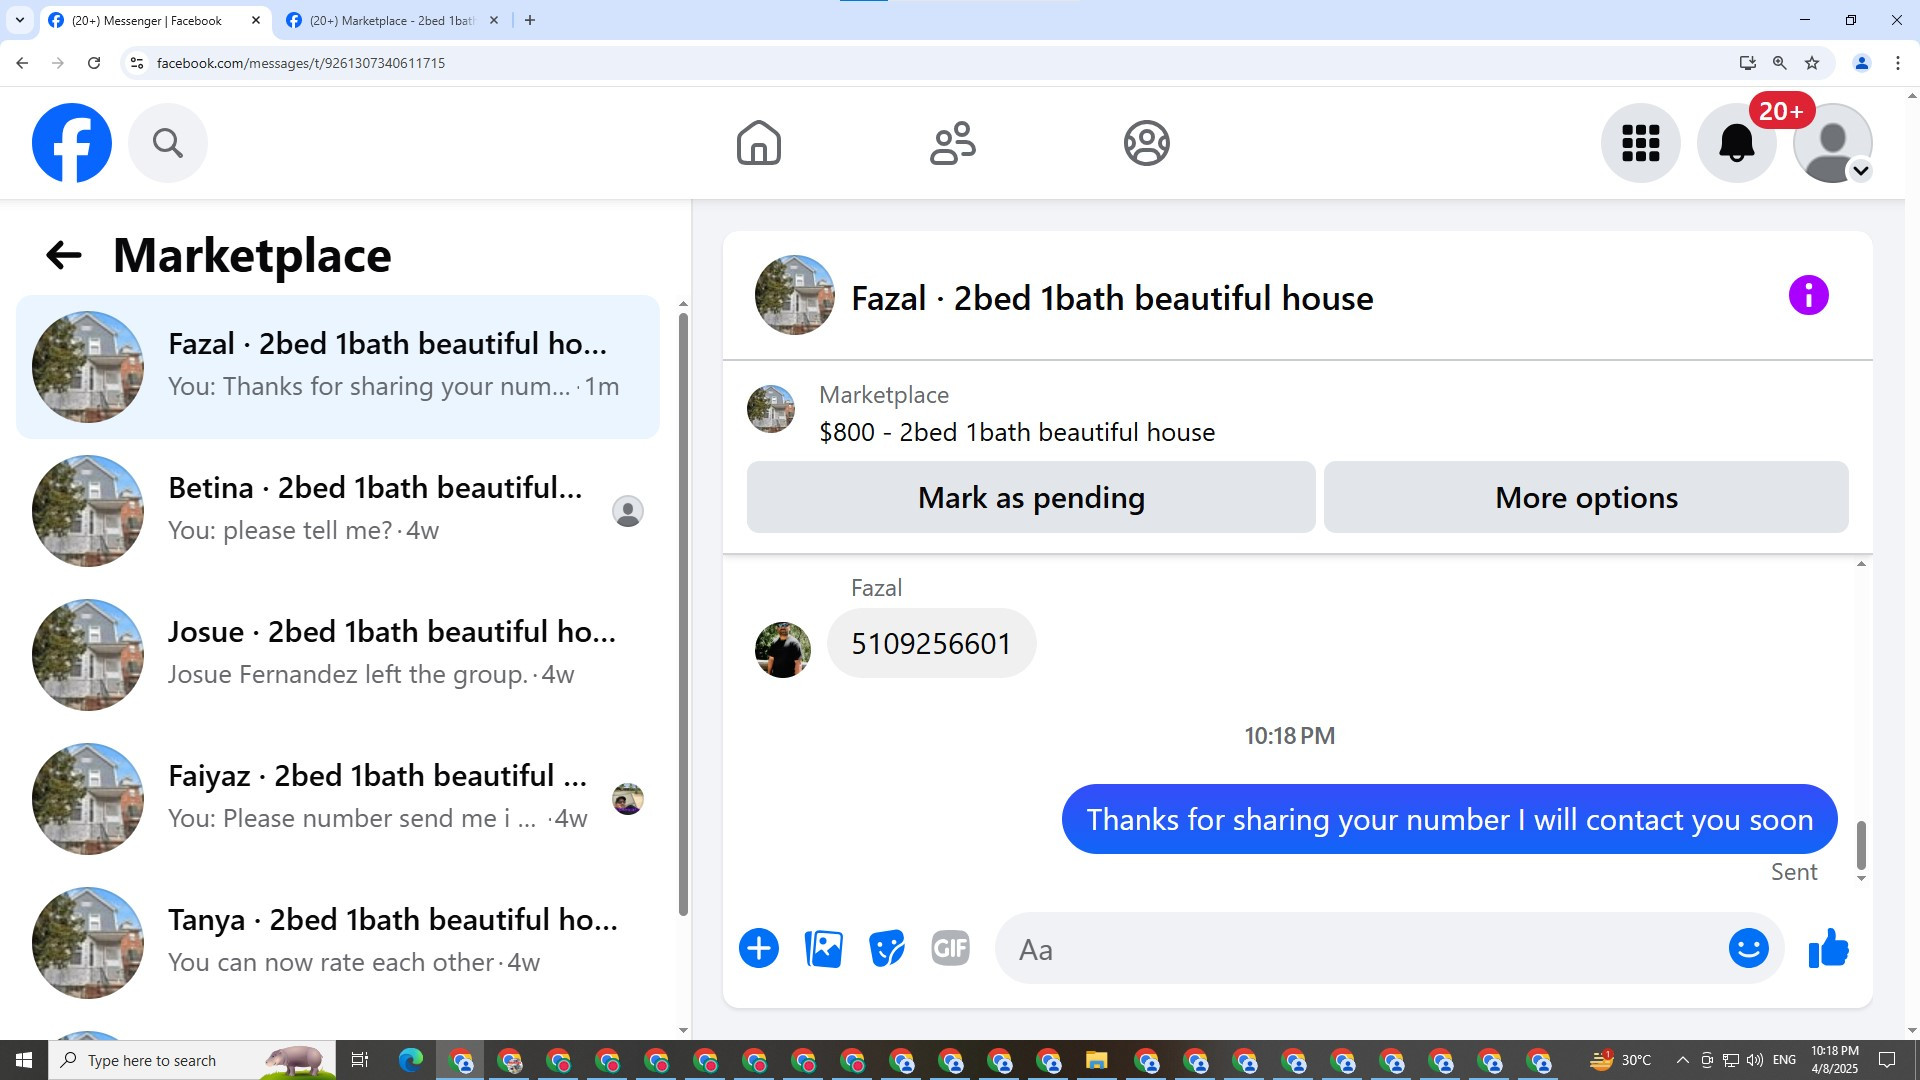
Task: Open the blue plus more-actions menu
Action: tap(759, 948)
